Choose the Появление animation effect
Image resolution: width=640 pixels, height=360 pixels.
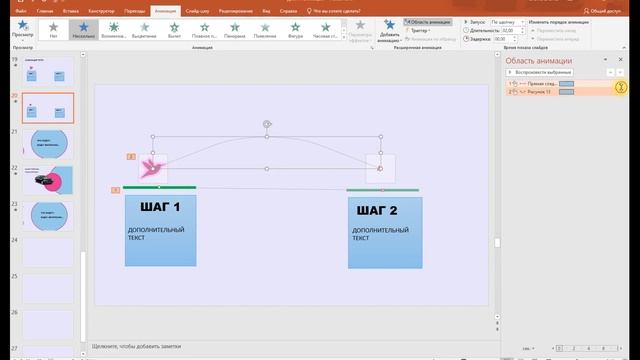click(265, 30)
